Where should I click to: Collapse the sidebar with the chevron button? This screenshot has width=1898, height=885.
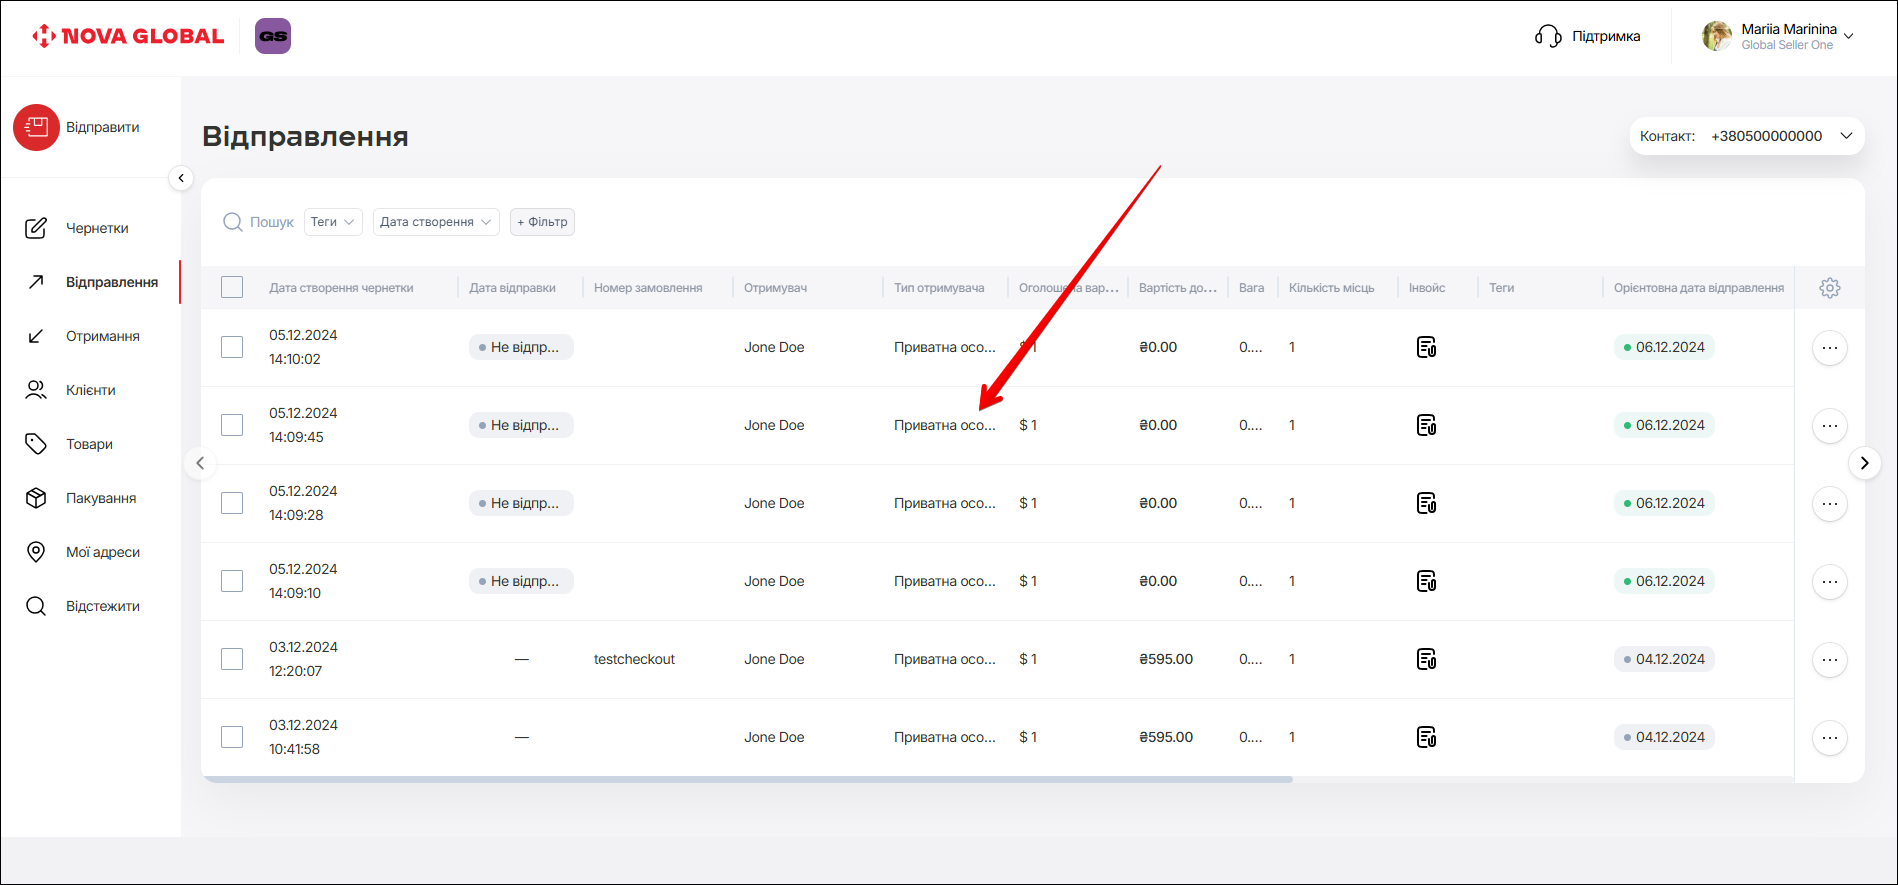click(181, 178)
